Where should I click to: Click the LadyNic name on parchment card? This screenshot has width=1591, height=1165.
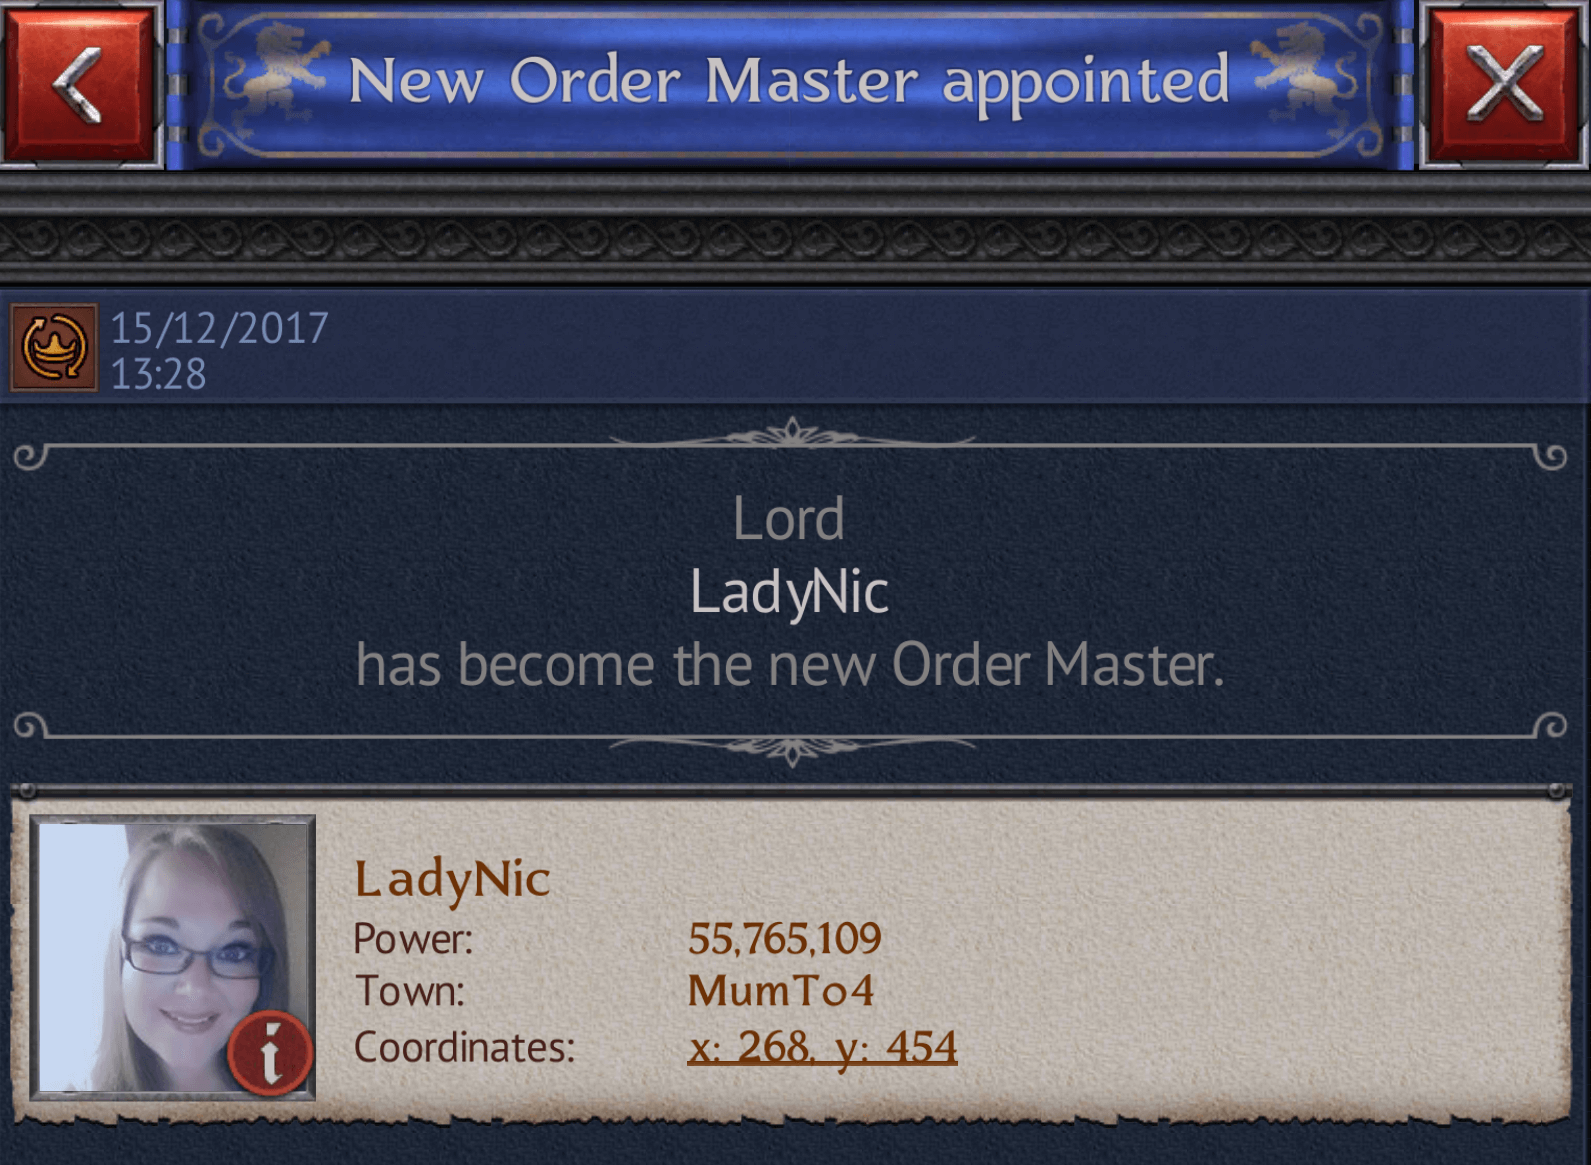tap(452, 880)
